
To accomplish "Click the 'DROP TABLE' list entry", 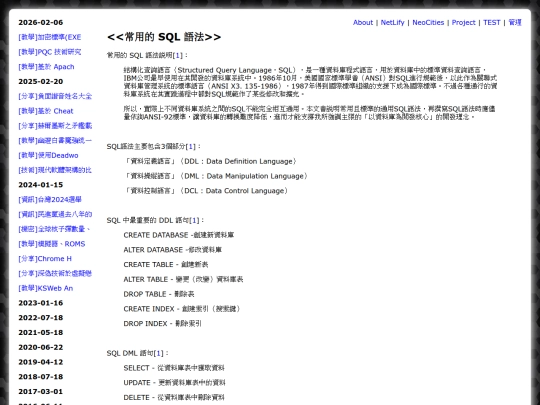I will click(x=159, y=294).
